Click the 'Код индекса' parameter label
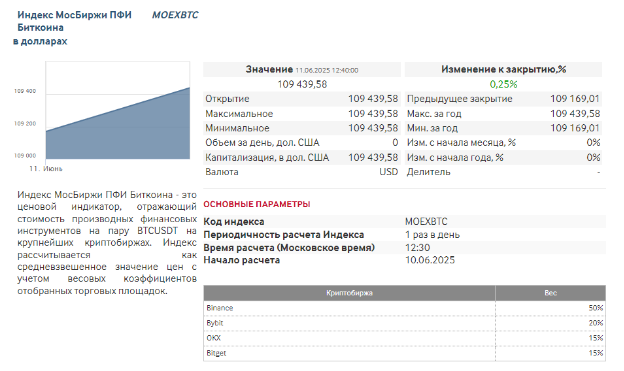 pos(234,221)
